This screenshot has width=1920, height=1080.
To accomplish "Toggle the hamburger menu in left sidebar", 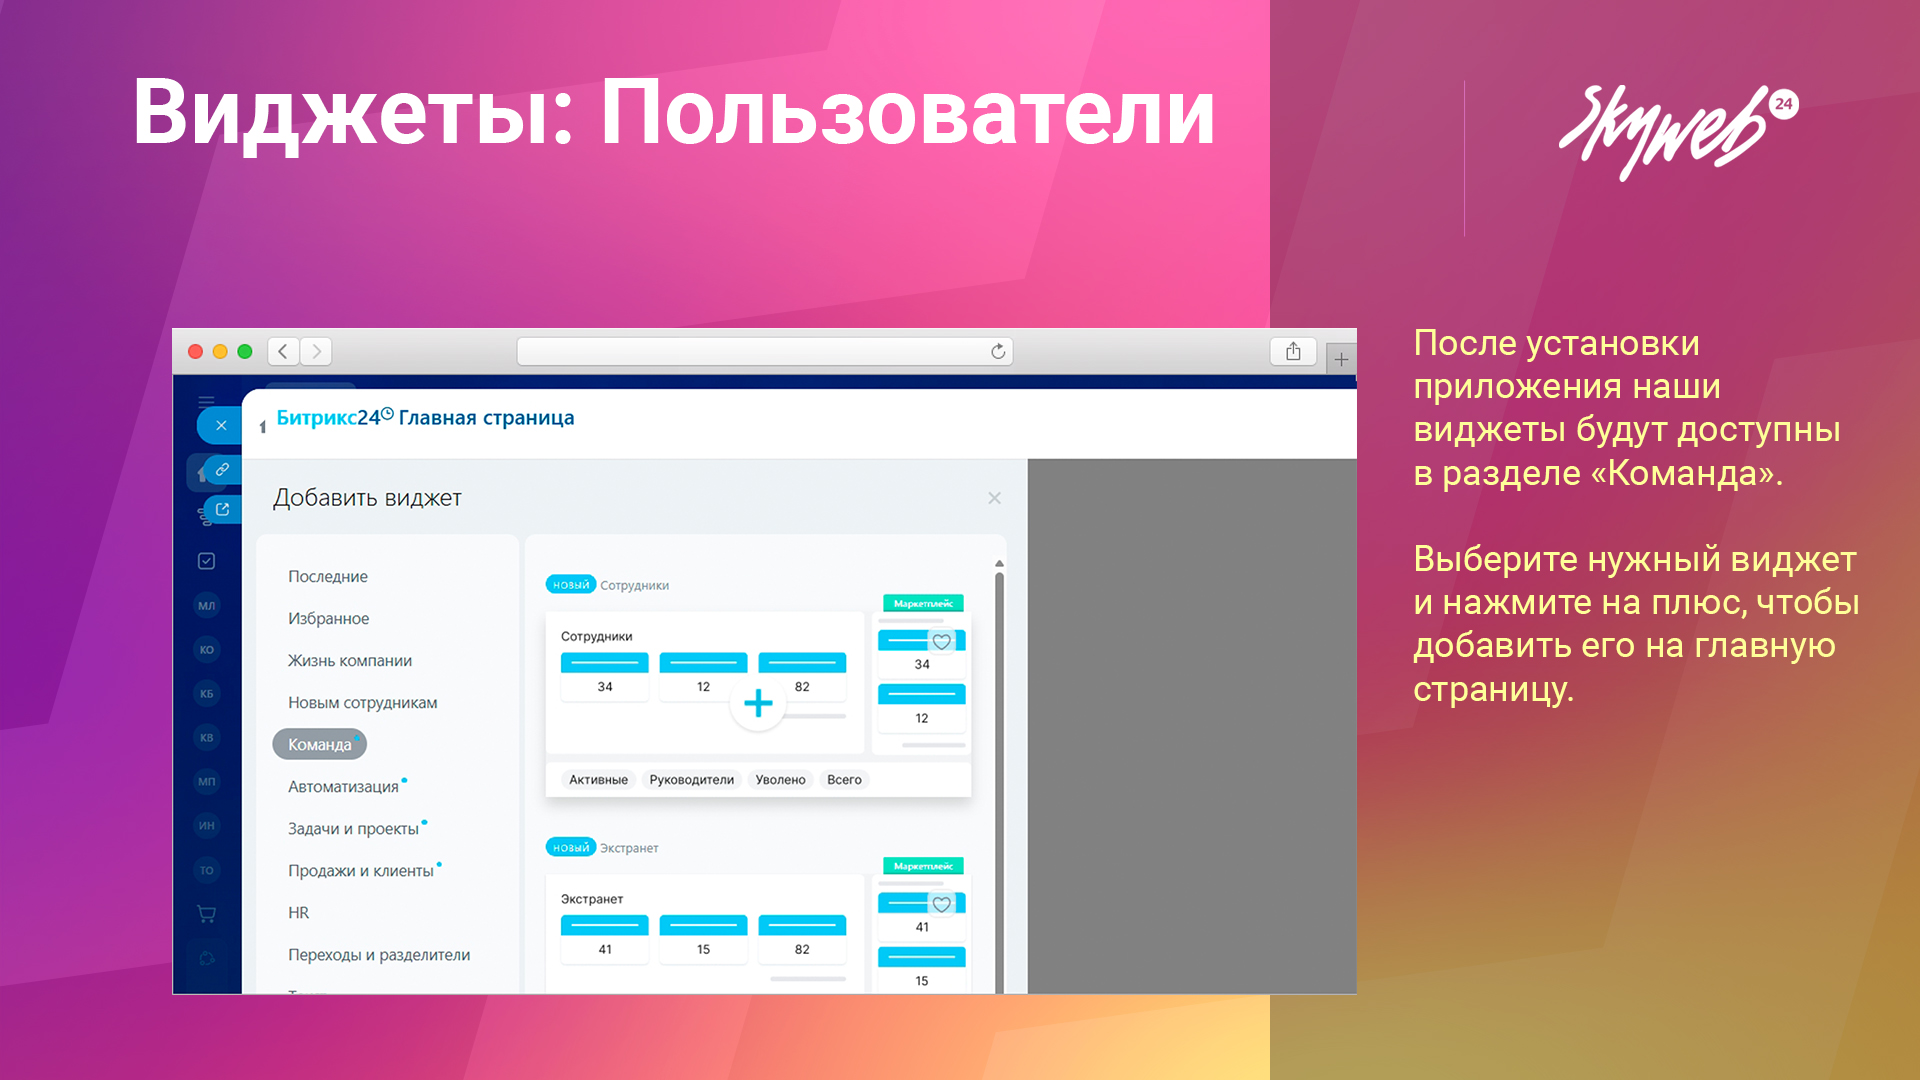I will [206, 401].
